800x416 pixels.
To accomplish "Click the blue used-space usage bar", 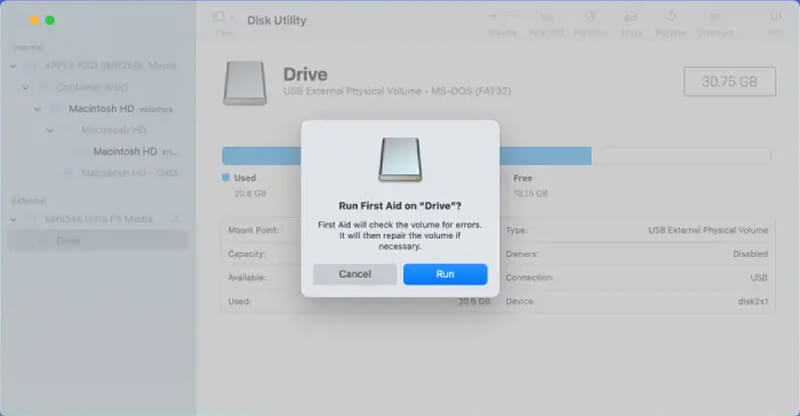I will point(407,156).
